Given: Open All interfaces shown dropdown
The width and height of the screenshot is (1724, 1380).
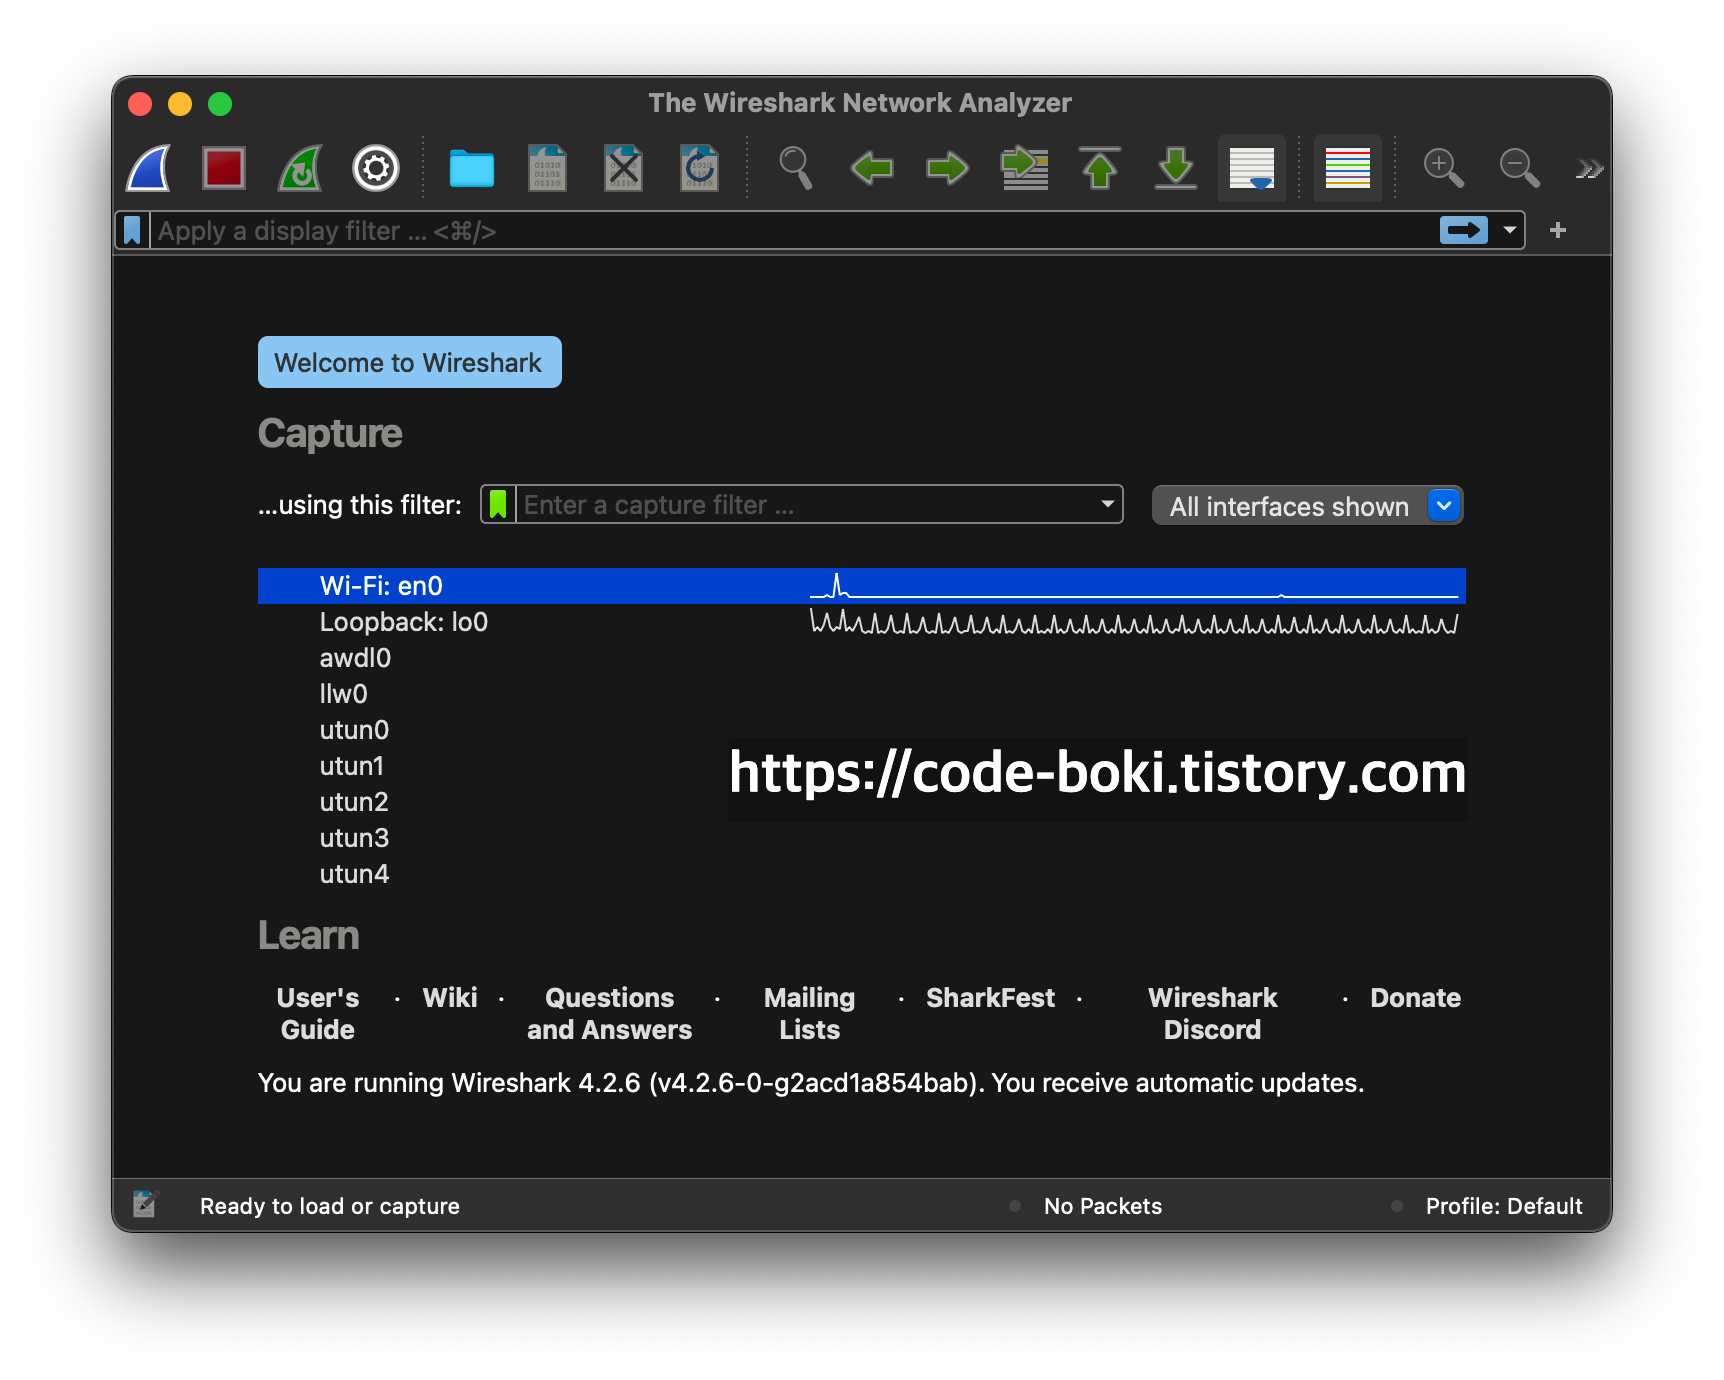Looking at the screenshot, I should 1308,506.
